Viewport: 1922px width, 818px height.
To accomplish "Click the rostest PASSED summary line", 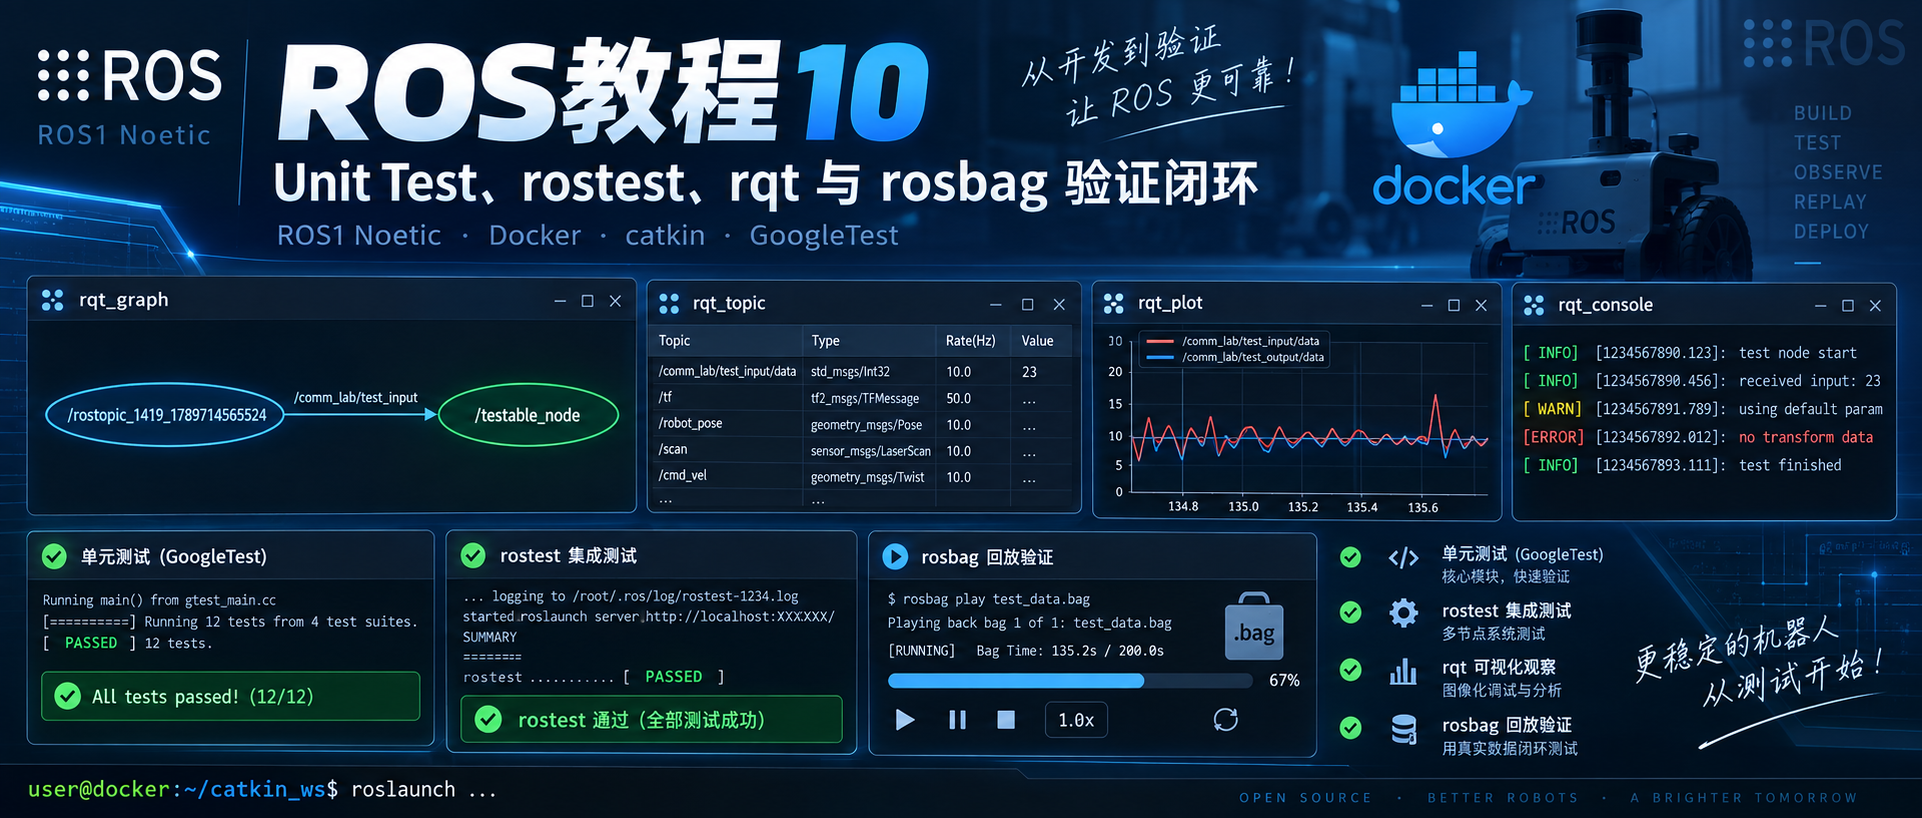I will click(593, 677).
